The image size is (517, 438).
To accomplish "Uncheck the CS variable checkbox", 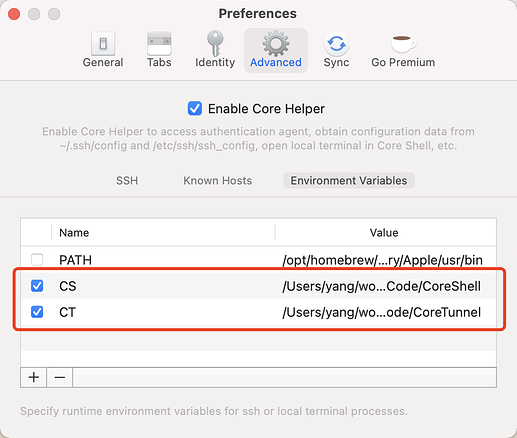I will (37, 286).
